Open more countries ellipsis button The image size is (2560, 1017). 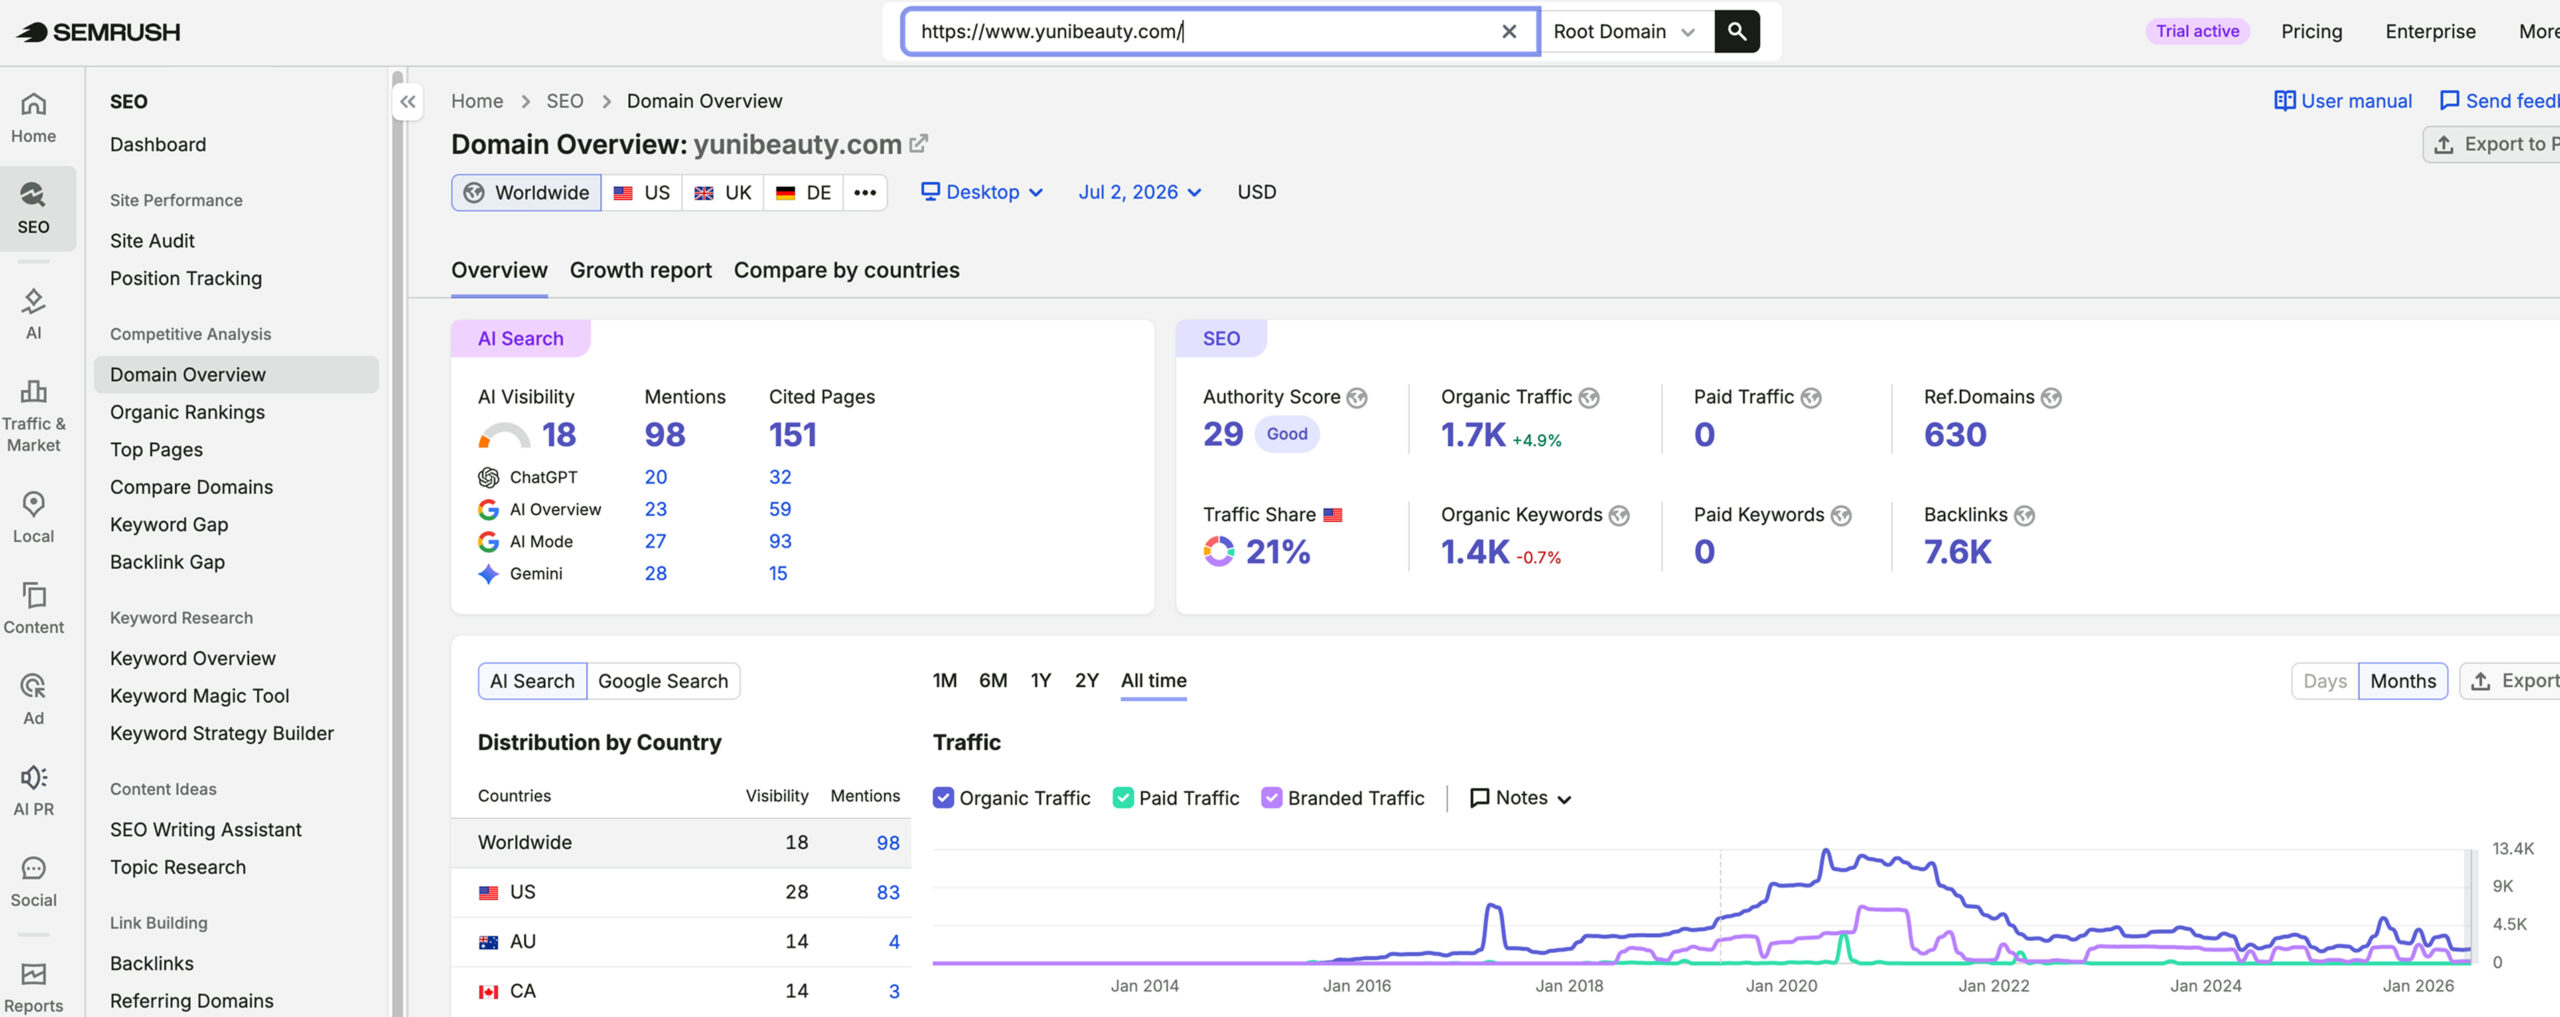[x=865, y=193]
